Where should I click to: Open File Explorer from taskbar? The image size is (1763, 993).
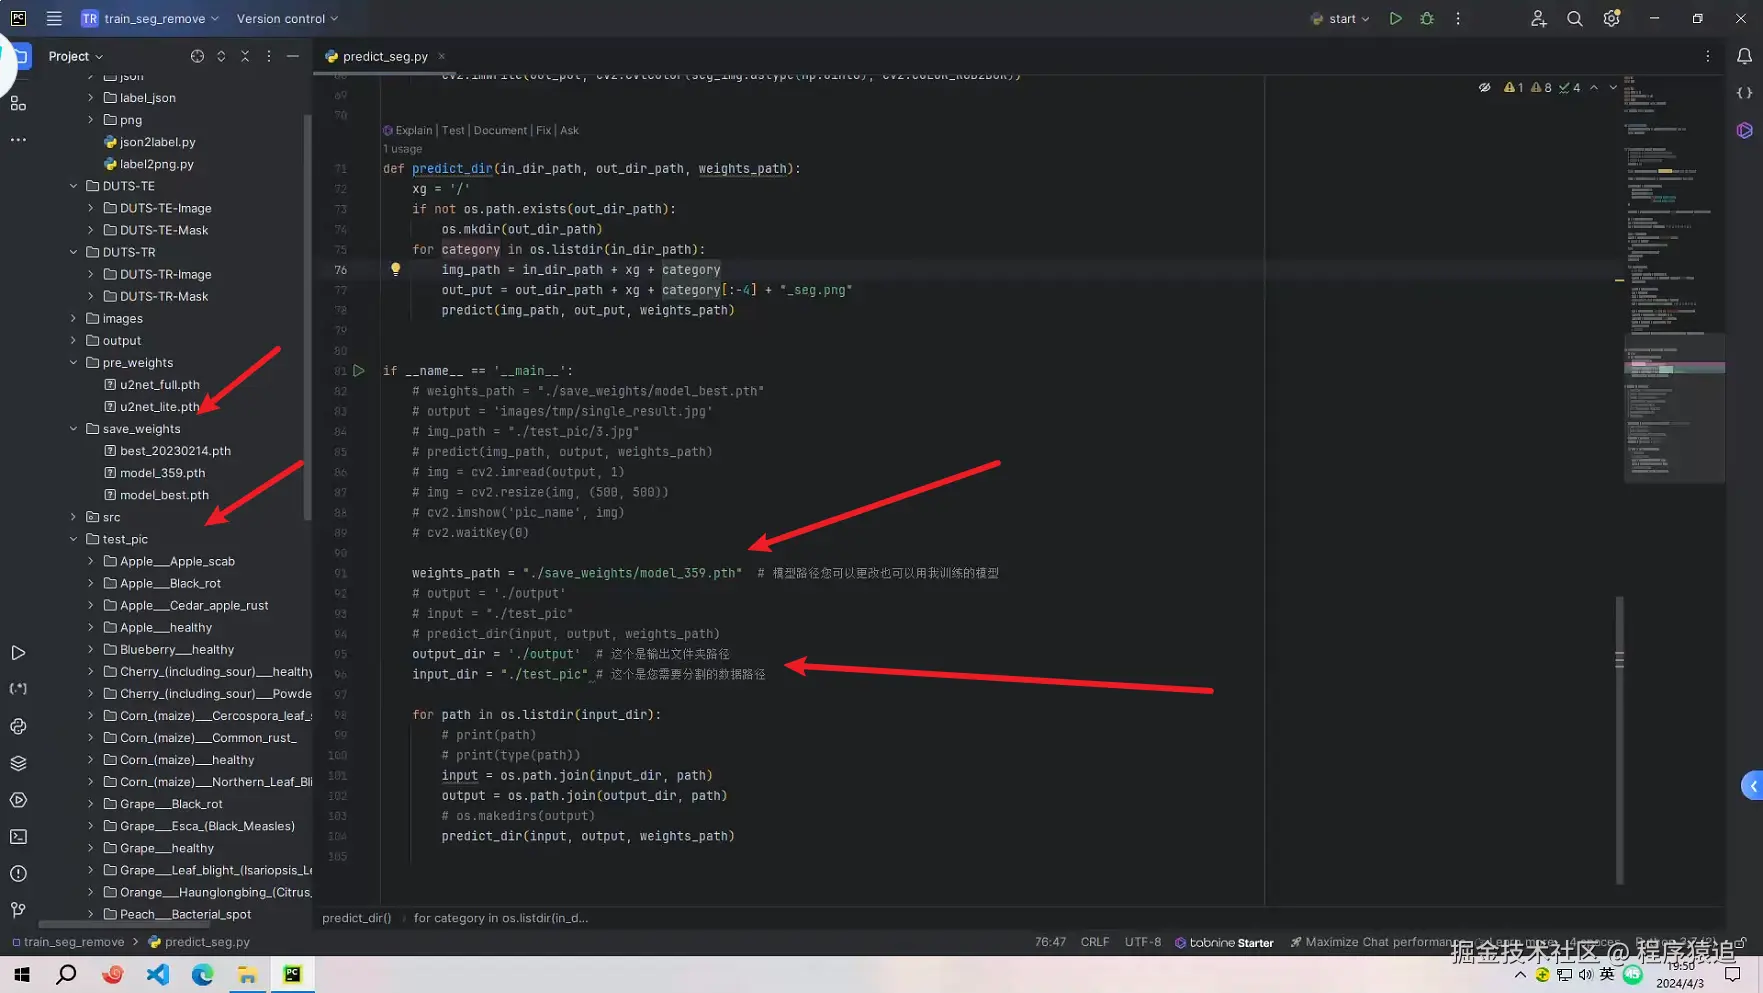[247, 974]
